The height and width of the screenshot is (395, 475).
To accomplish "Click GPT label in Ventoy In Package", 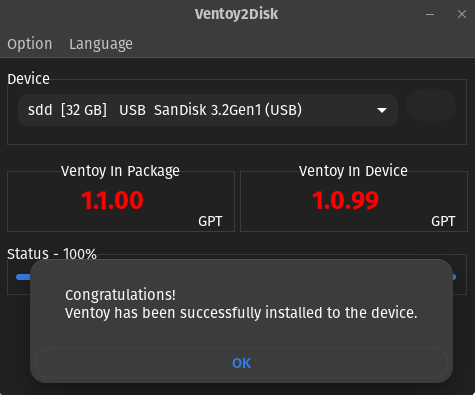I will pyautogui.click(x=210, y=221).
